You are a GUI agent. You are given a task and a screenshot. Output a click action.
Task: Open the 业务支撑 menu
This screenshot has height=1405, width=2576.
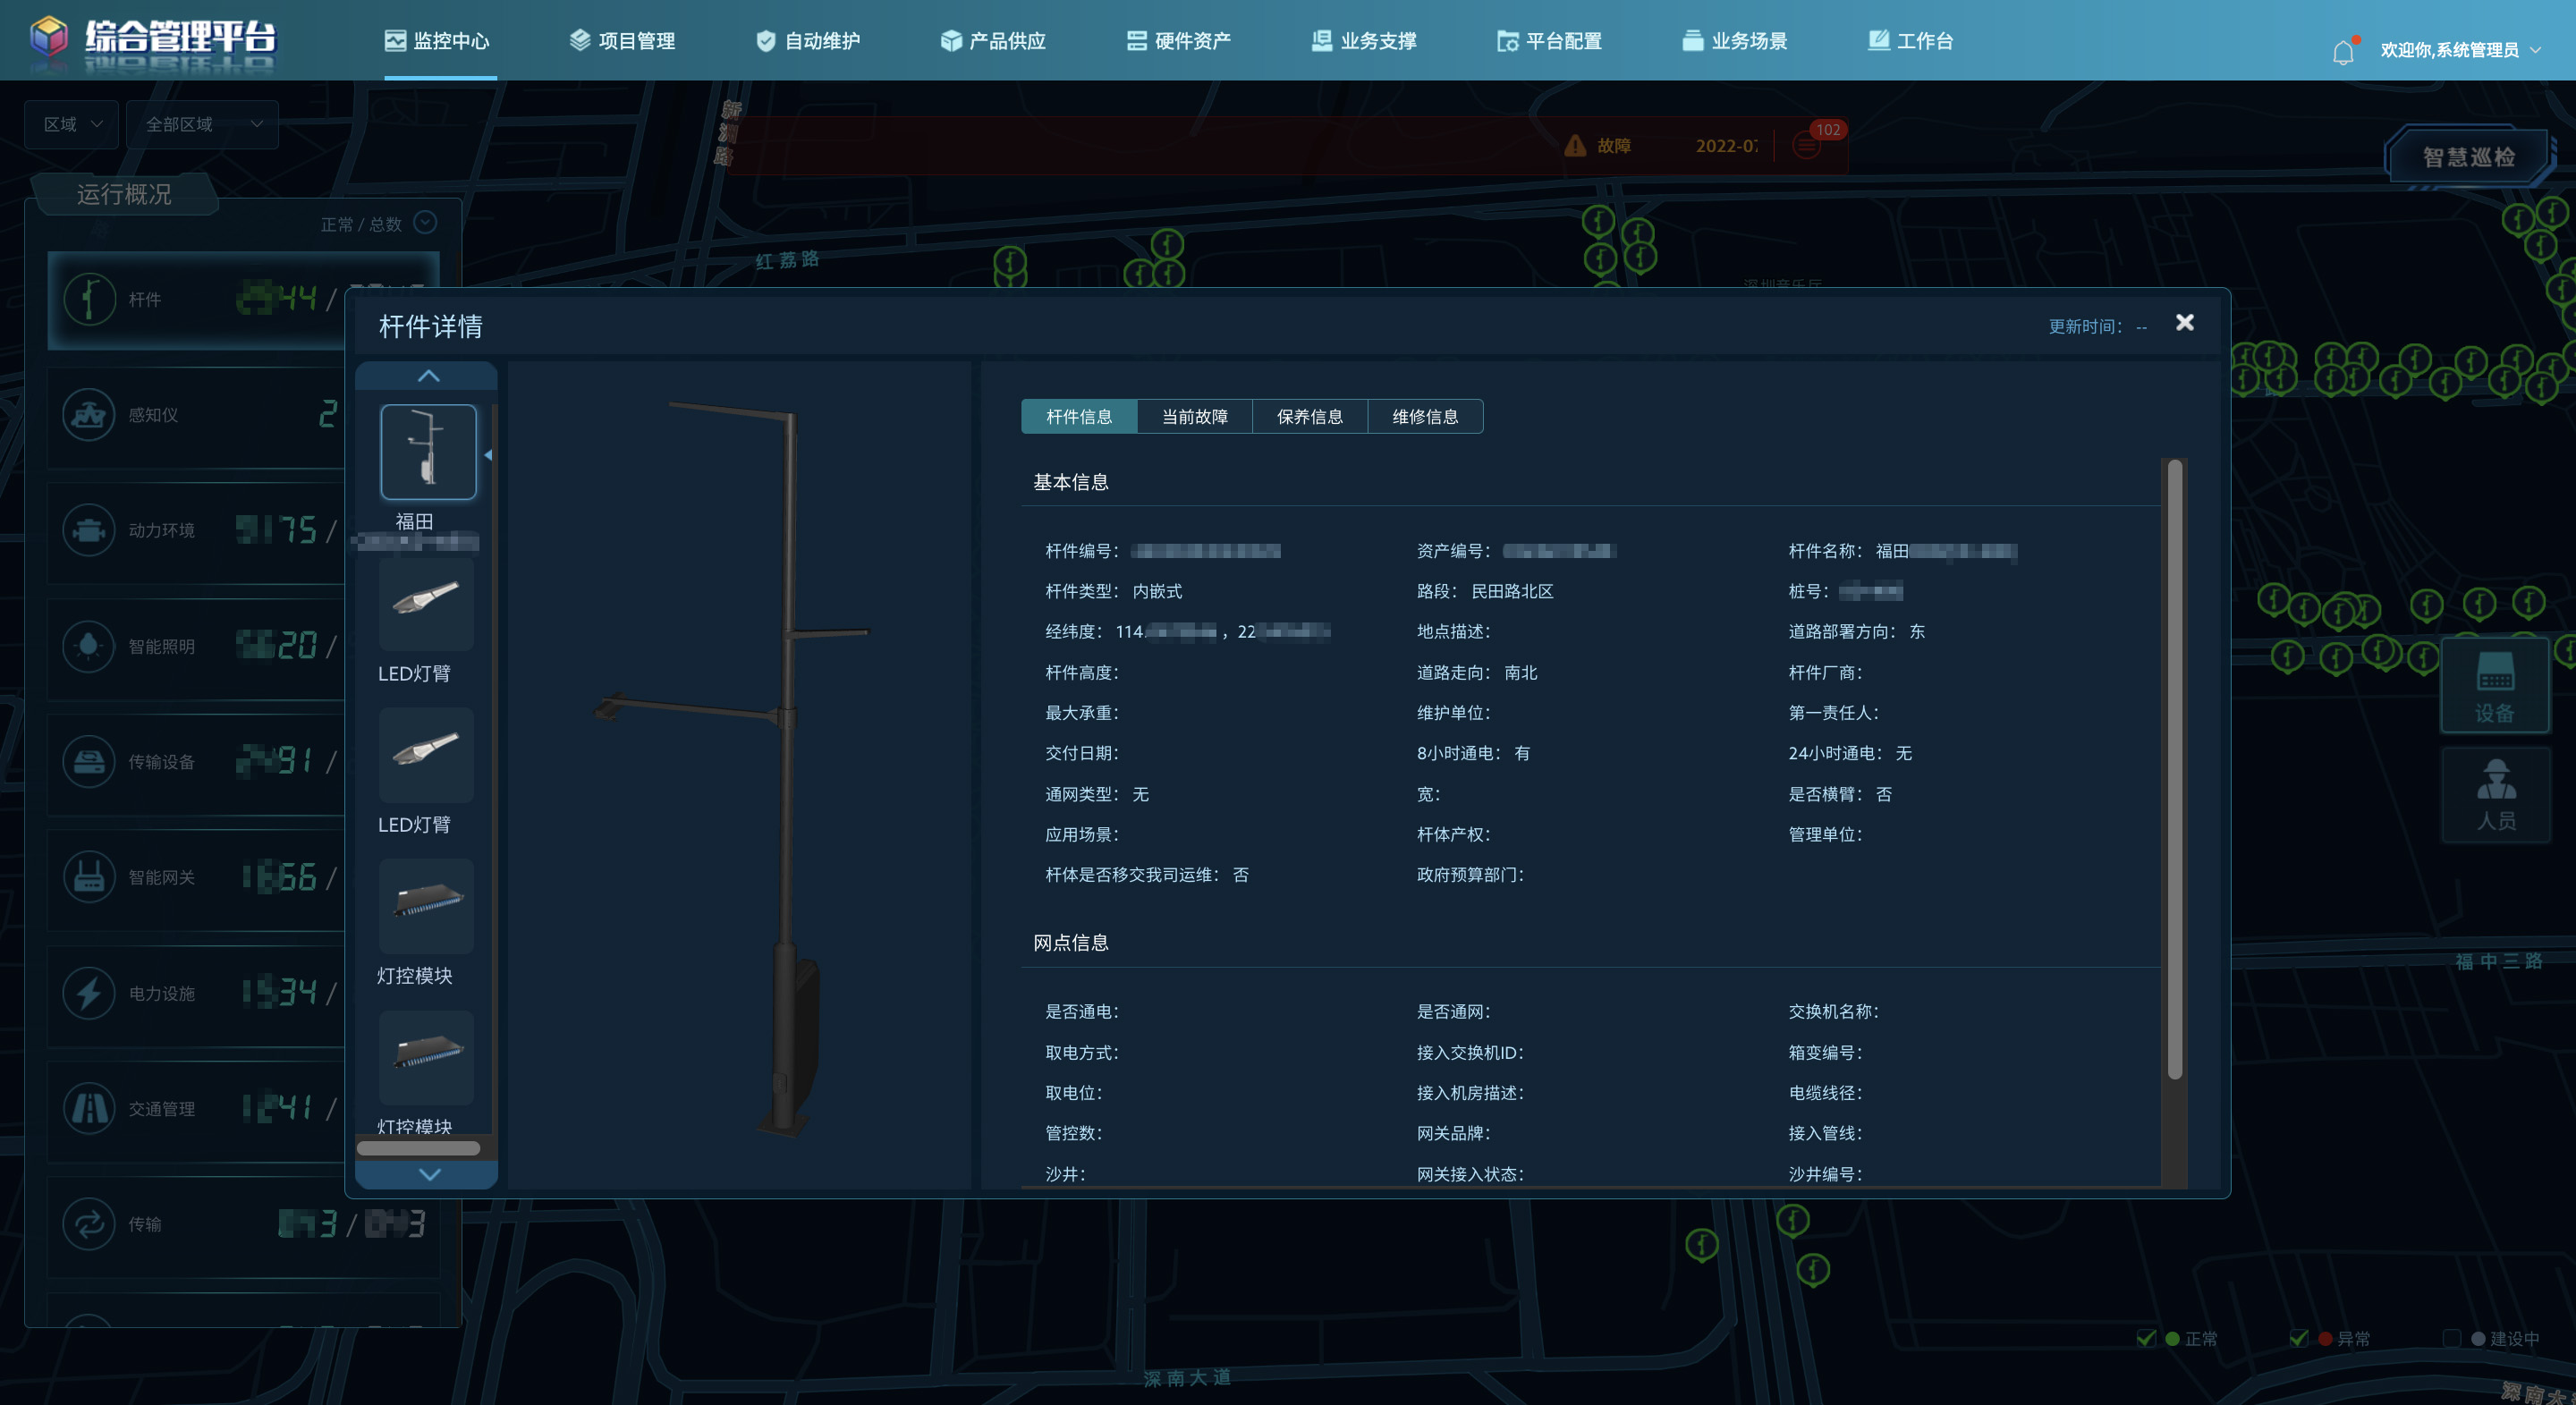pyautogui.click(x=1364, y=41)
